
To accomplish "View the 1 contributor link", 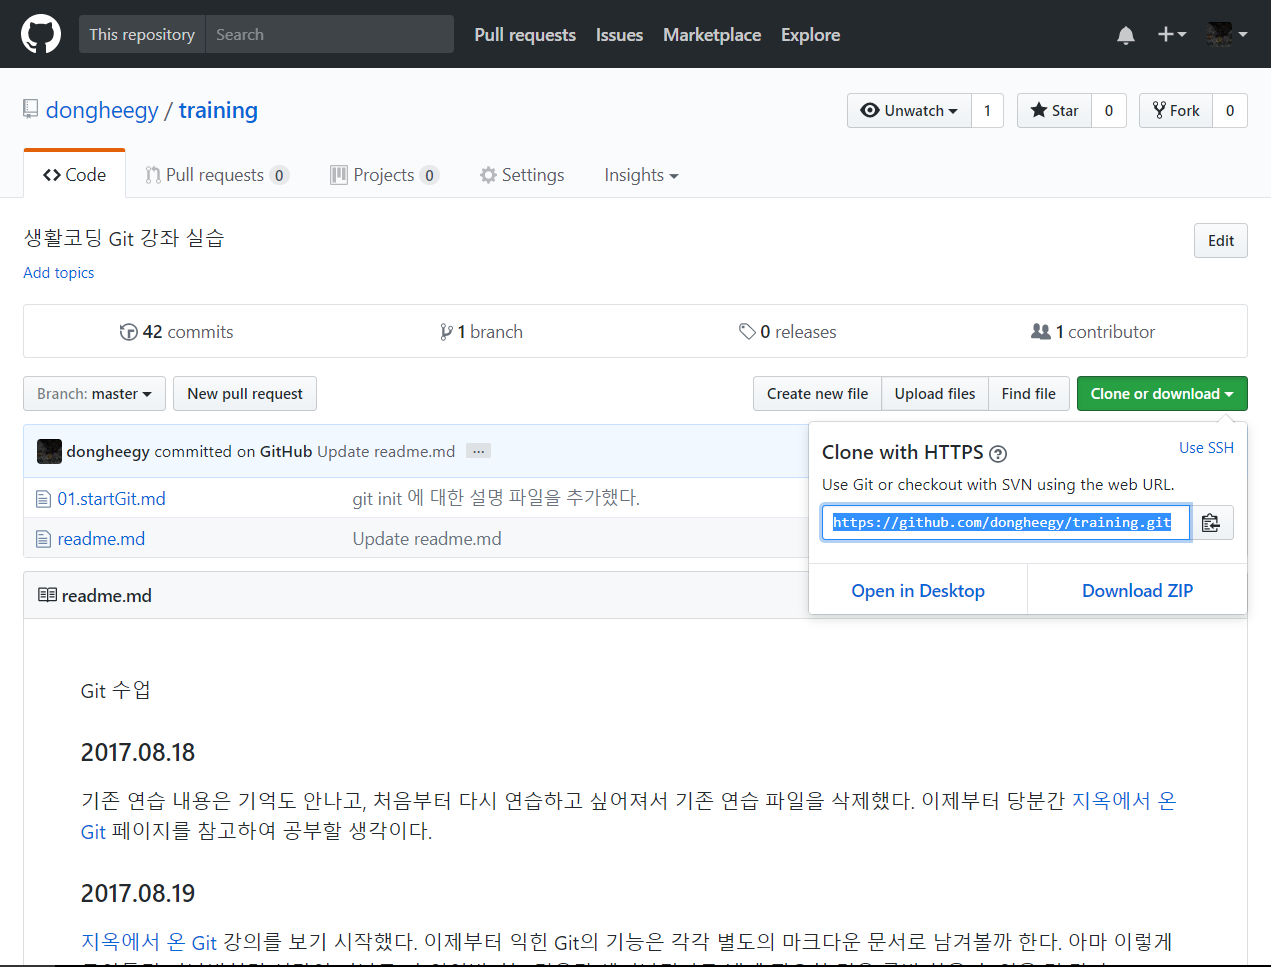I will pos(1093,332).
